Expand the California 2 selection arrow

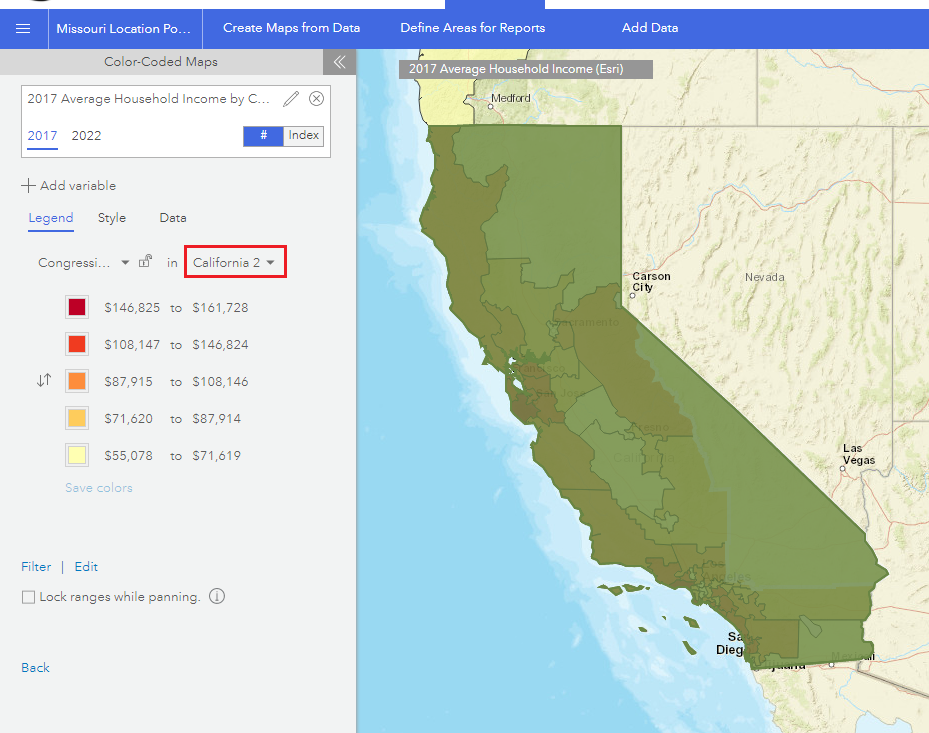click(270, 261)
